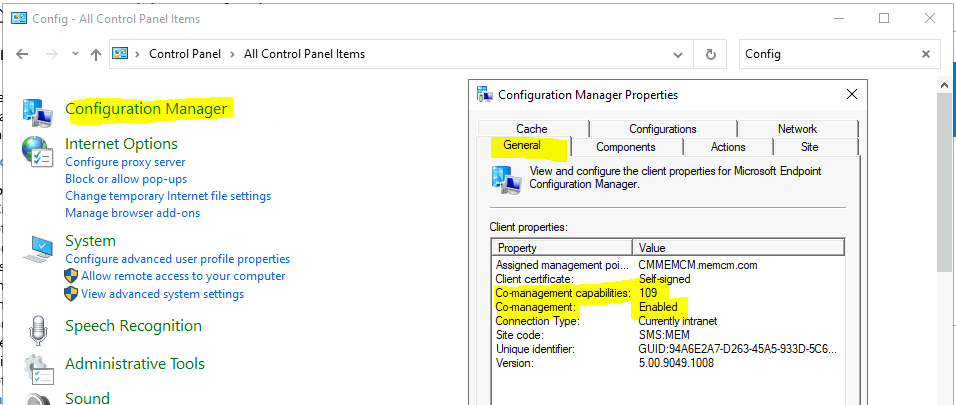Viewport: 956px width, 405px height.
Task: Switch to the Cache tab
Action: 532,129
